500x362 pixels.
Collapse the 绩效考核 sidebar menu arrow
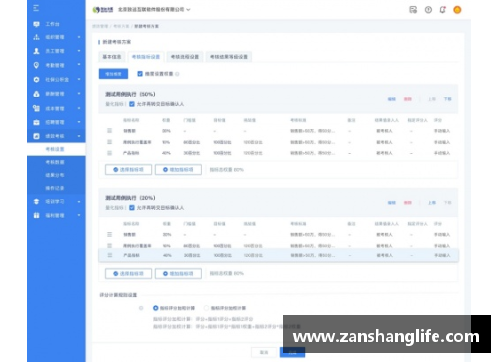[x=79, y=136]
